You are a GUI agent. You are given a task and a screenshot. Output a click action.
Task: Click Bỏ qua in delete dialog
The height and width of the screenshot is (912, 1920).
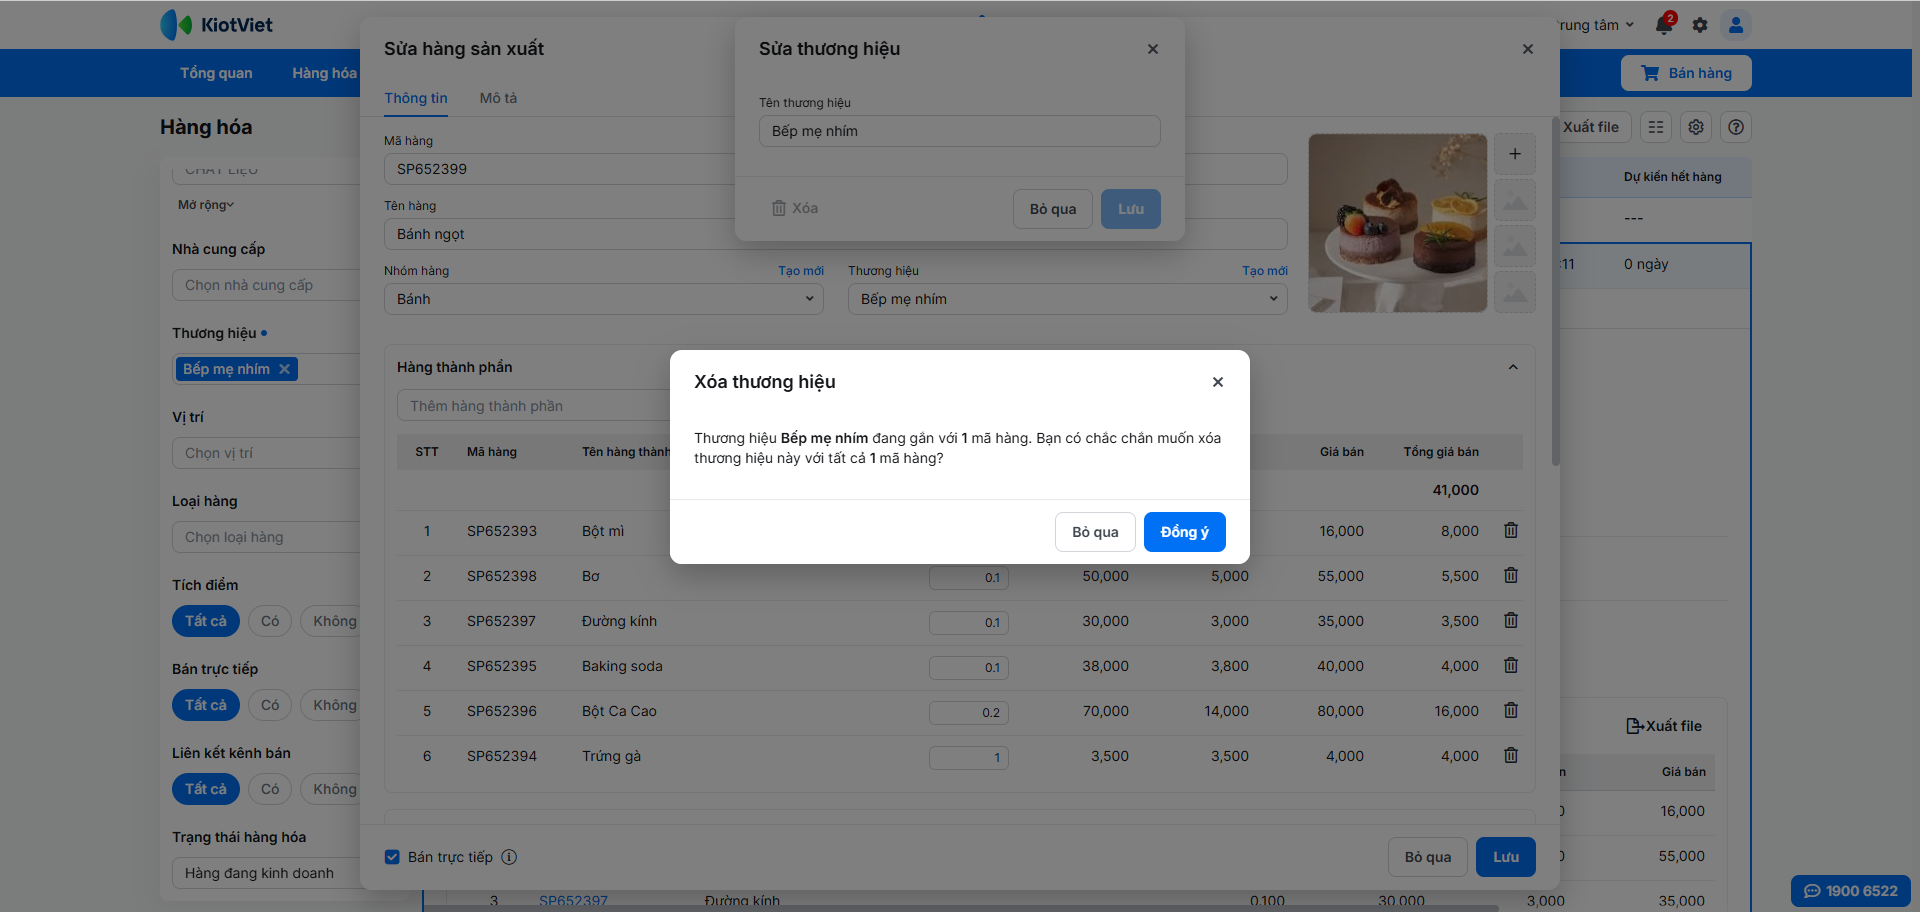[1095, 532]
